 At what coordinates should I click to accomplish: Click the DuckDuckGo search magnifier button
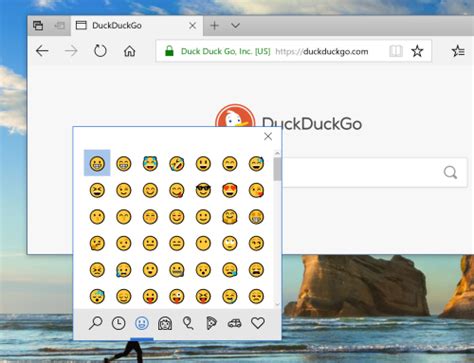[x=450, y=173]
